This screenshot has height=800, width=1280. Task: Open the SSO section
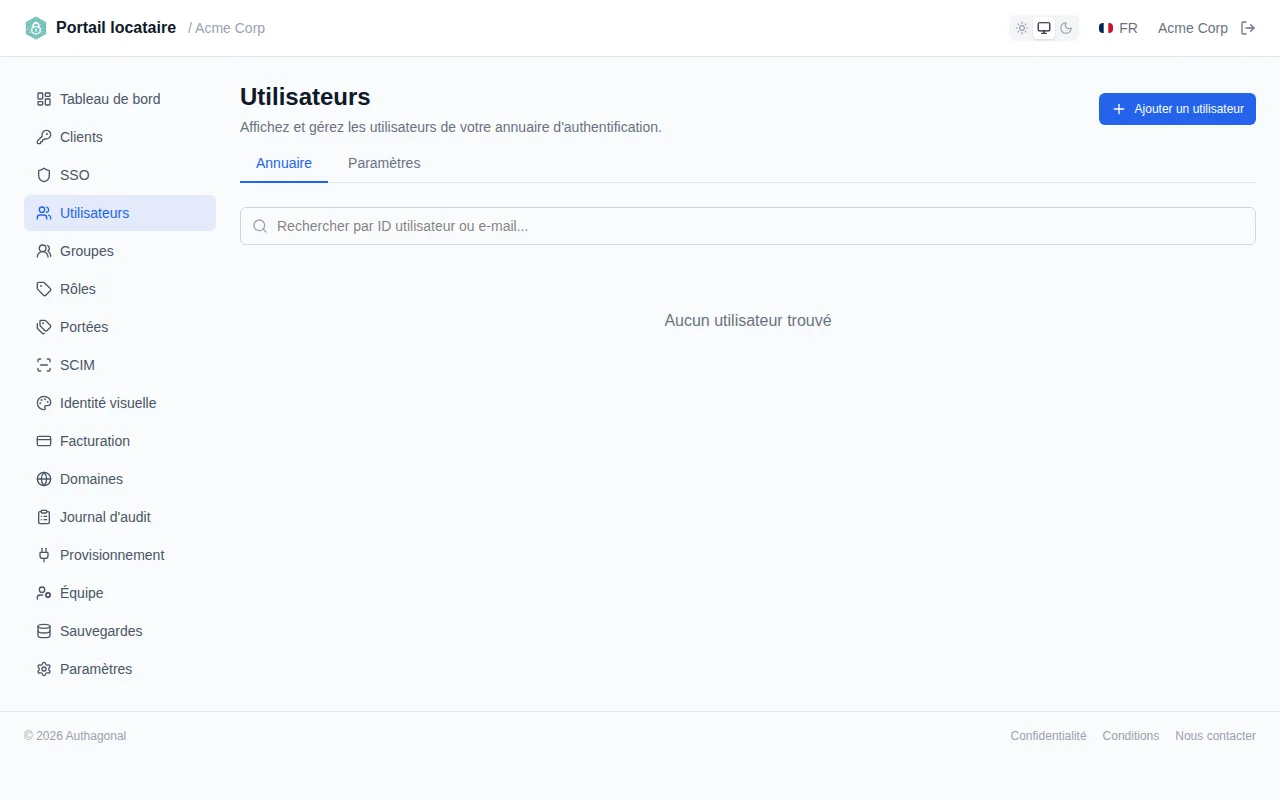coord(120,175)
